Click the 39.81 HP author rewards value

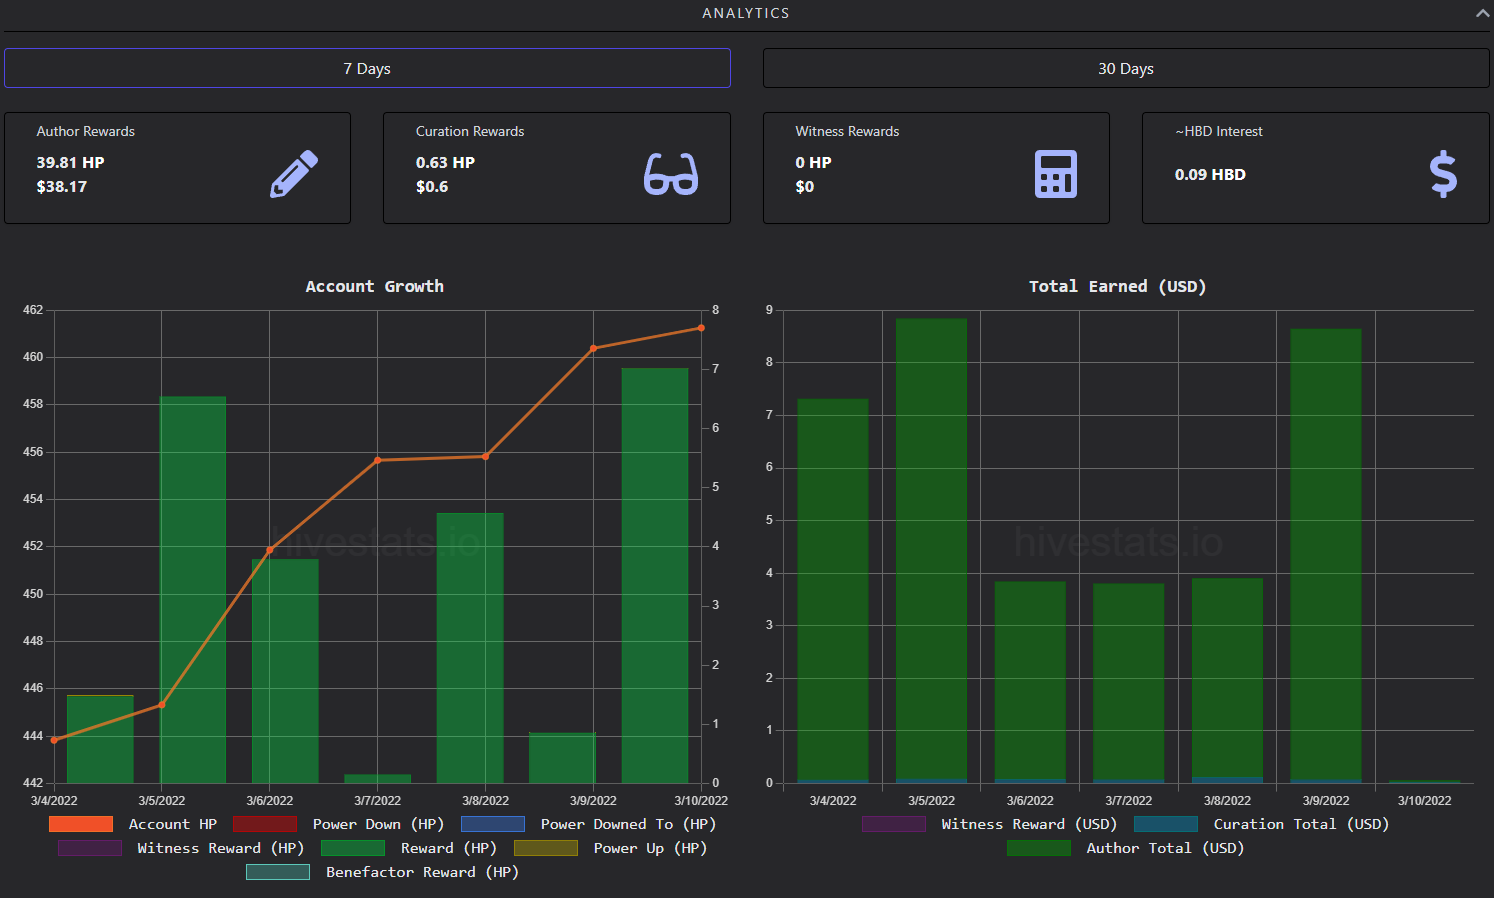click(70, 162)
